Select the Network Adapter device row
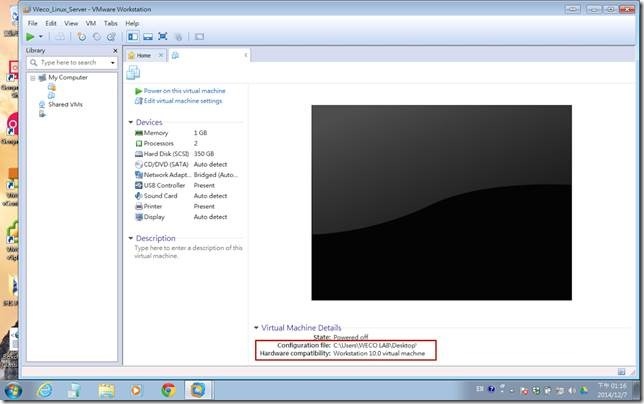The width and height of the screenshot is (644, 404). [x=187, y=174]
